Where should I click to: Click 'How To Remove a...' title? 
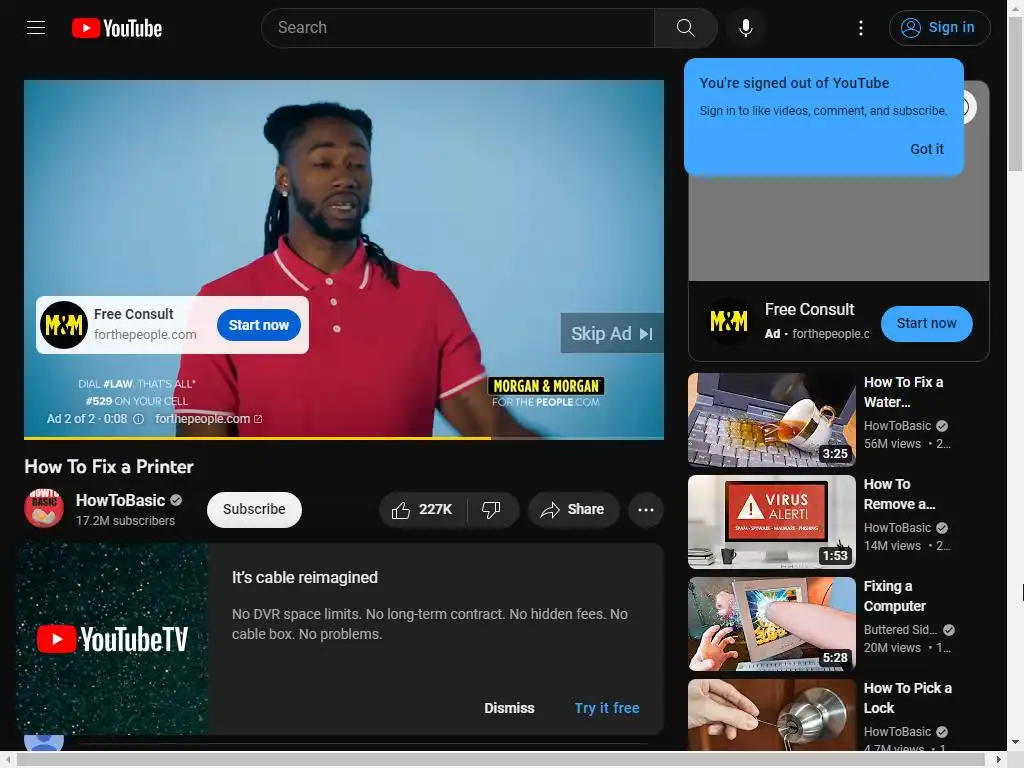point(899,494)
